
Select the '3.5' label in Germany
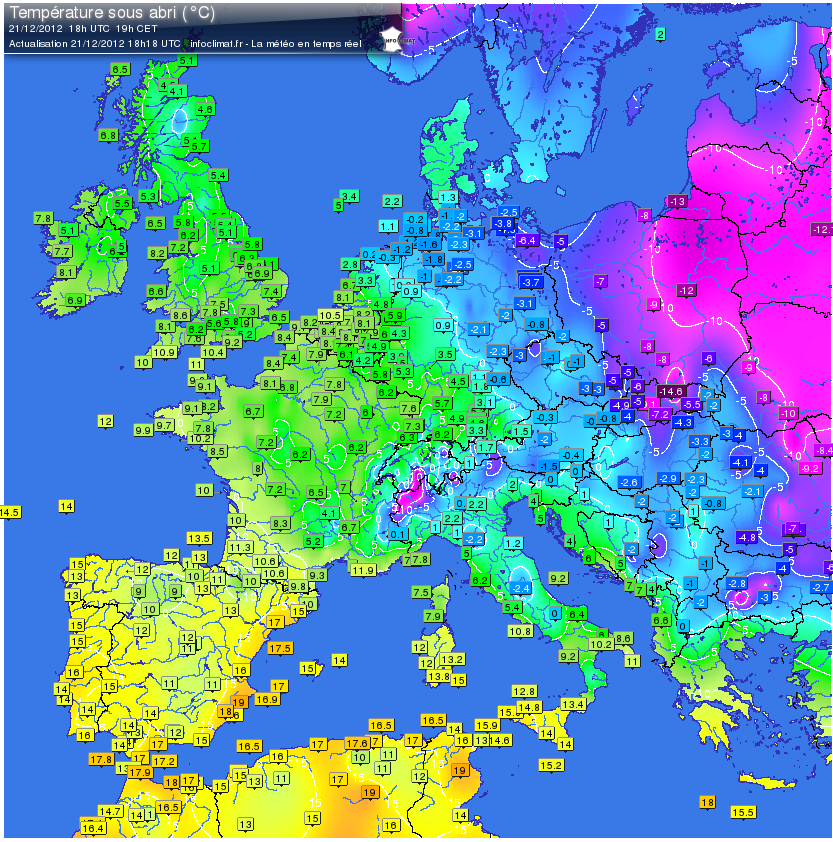pos(445,354)
